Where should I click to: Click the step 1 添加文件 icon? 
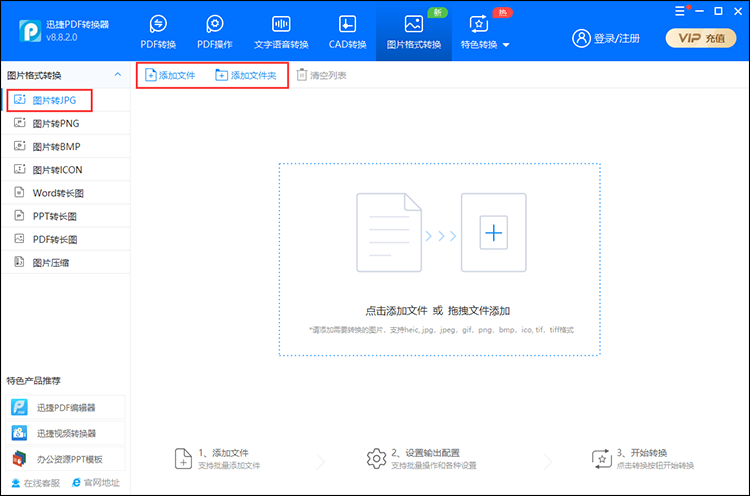183,459
